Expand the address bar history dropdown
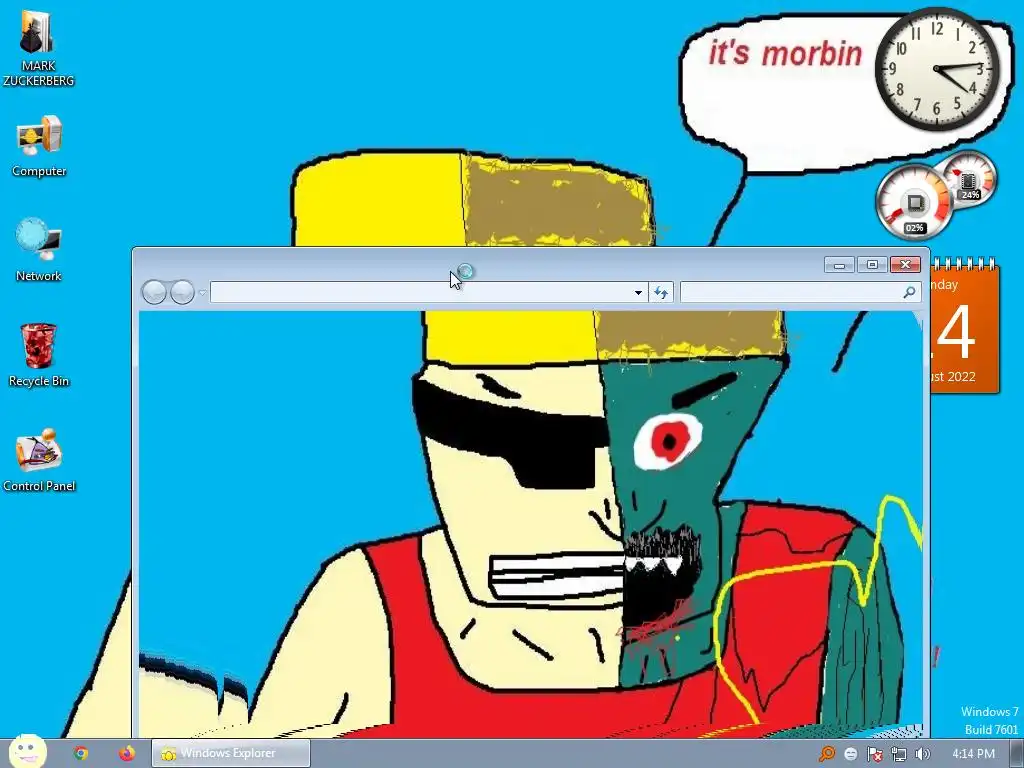Viewport: 1024px width, 768px height. tap(638, 293)
